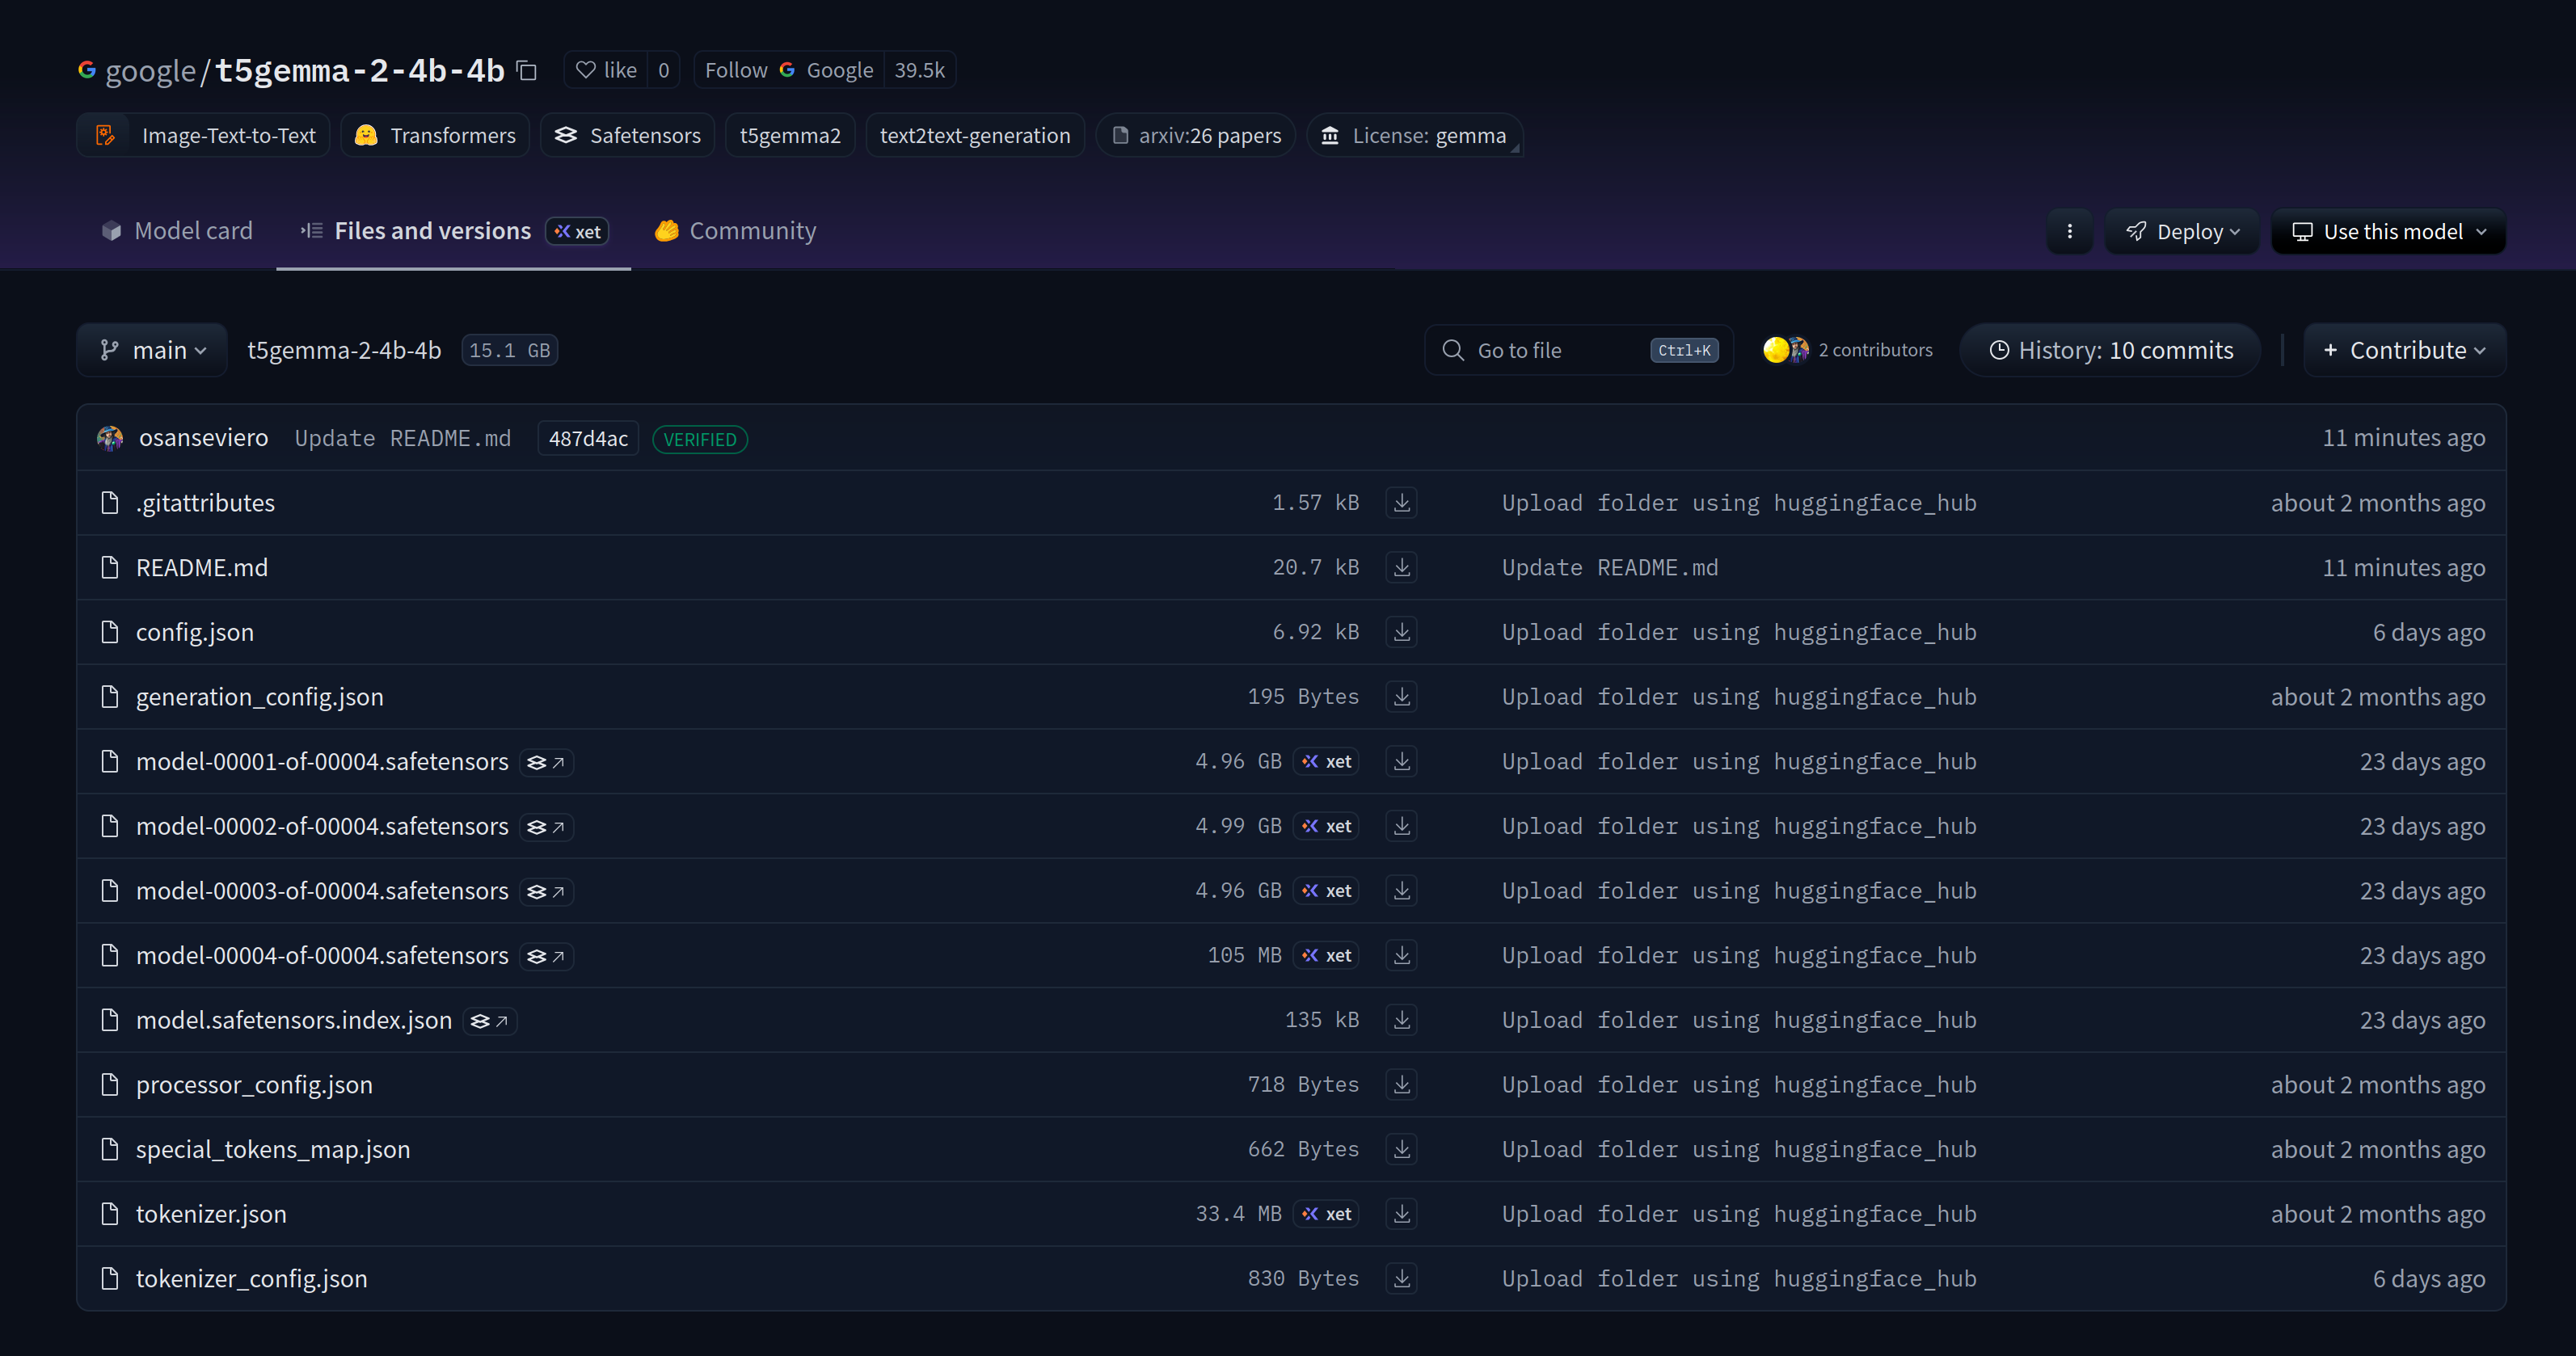
Task: Open safetensors viewer for model-00001-of-00004
Action: coord(546,762)
